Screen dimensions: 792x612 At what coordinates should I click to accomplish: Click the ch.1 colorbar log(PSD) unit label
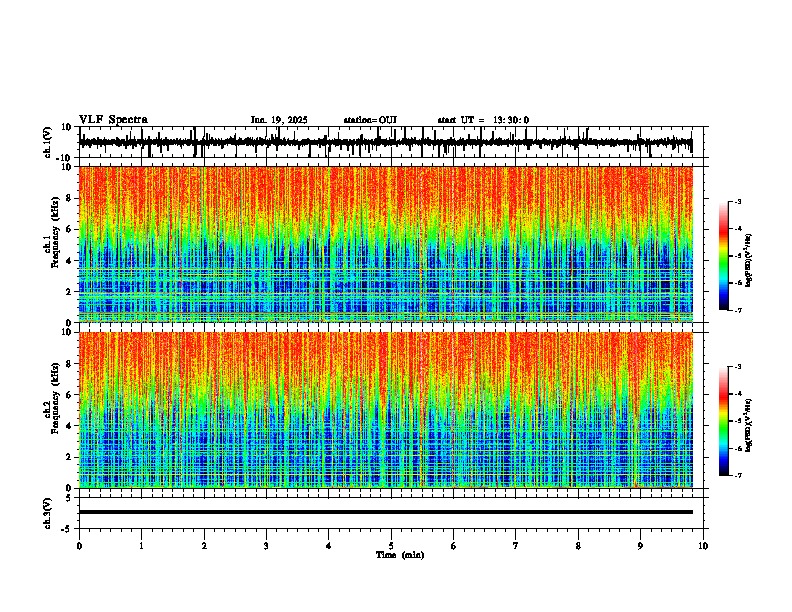(749, 260)
